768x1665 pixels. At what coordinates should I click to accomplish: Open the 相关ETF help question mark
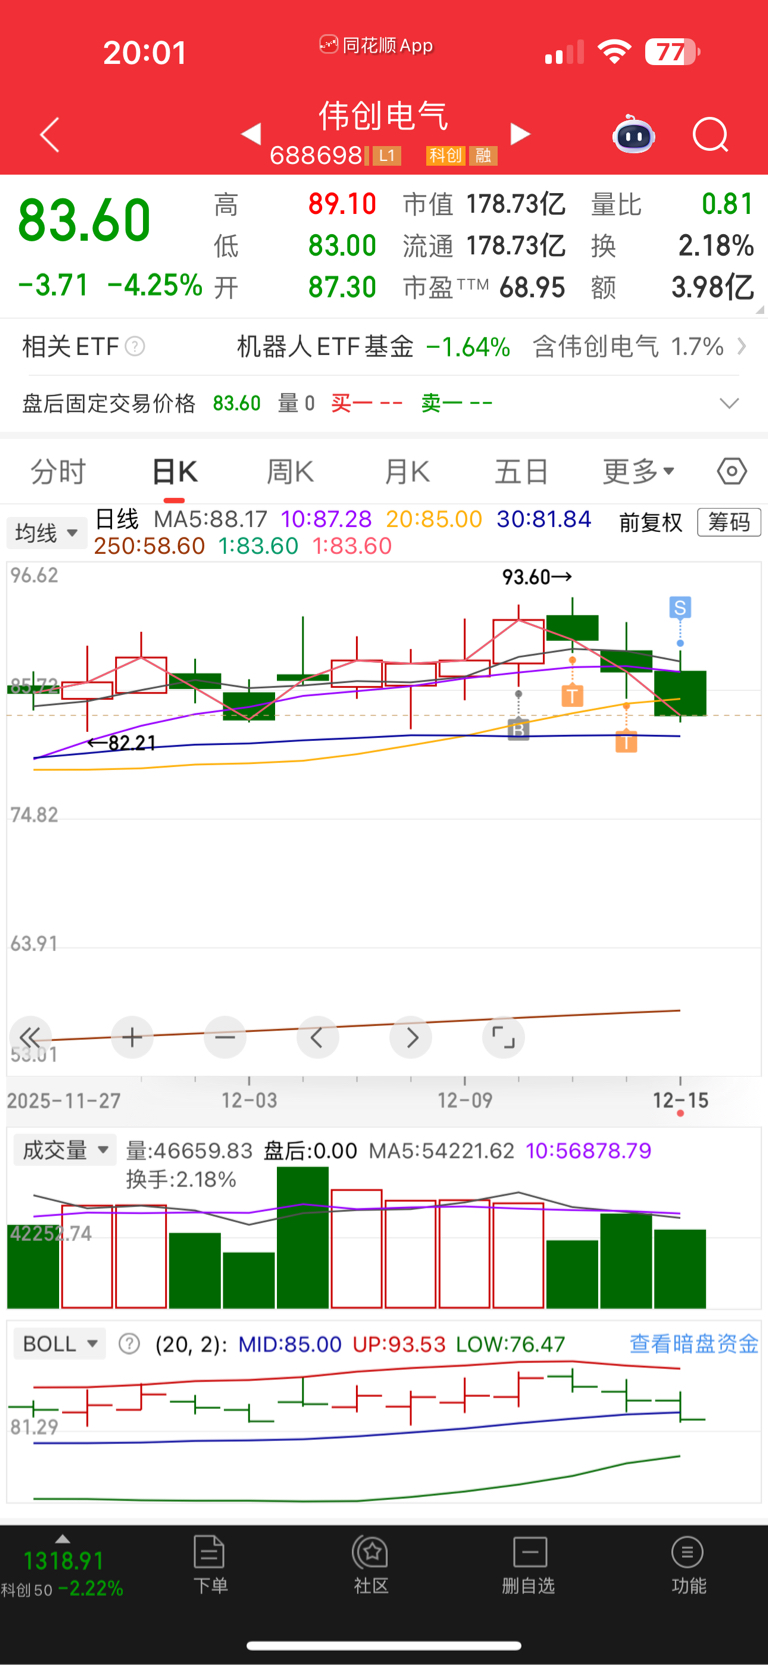[134, 346]
